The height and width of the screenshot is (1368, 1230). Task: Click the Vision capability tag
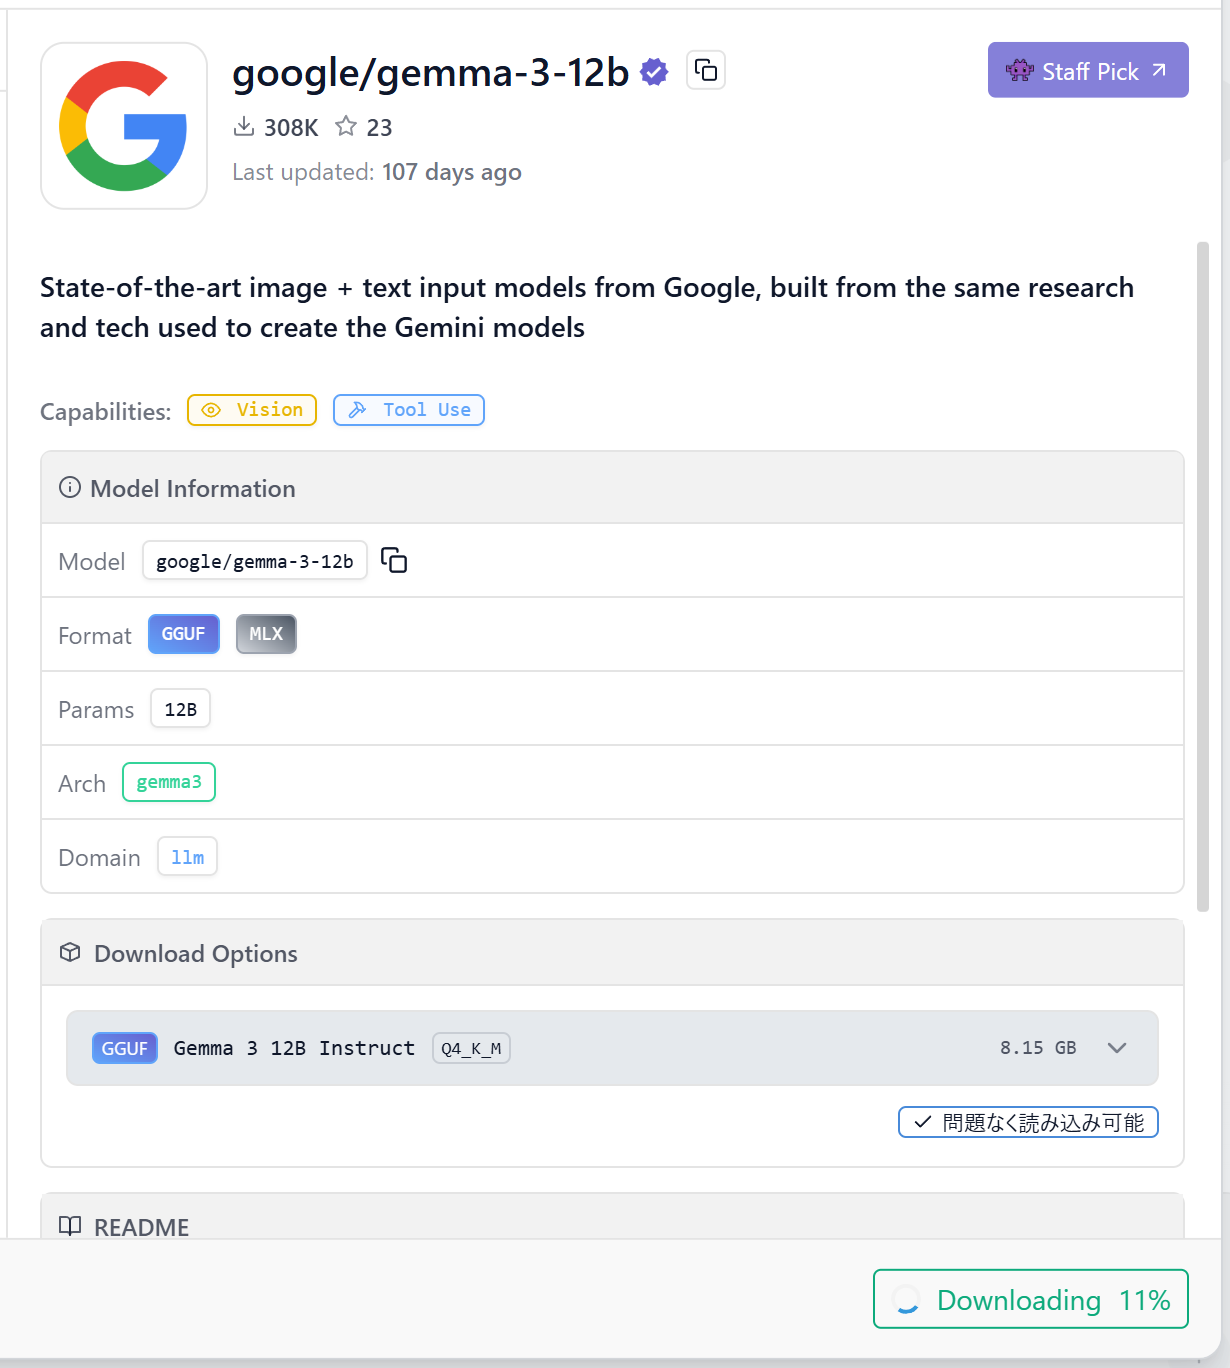252,410
